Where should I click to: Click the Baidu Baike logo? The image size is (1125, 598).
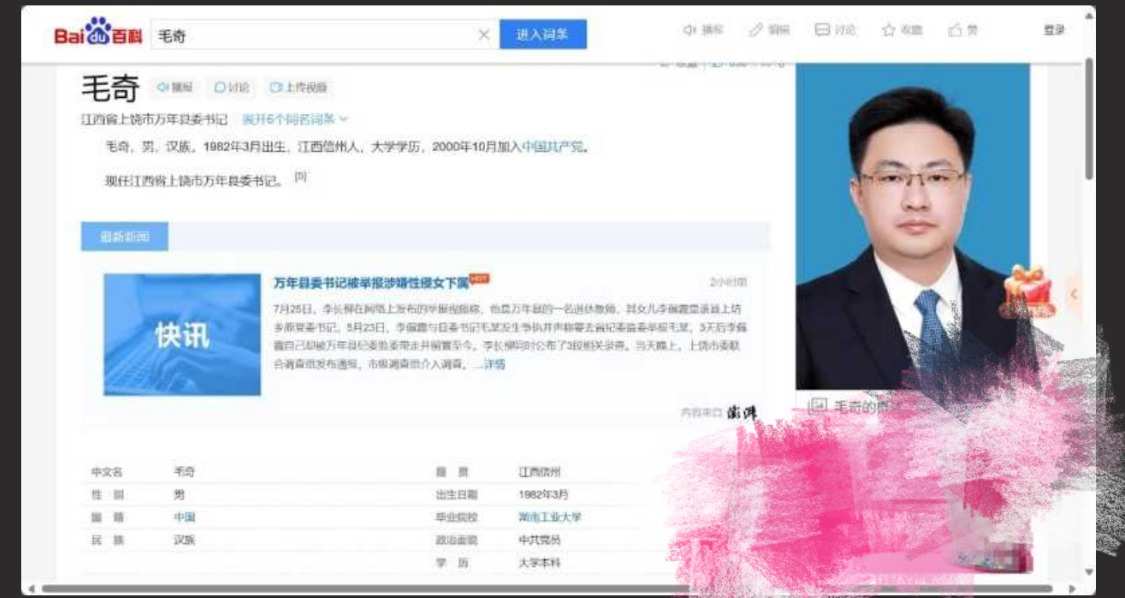[x=98, y=35]
